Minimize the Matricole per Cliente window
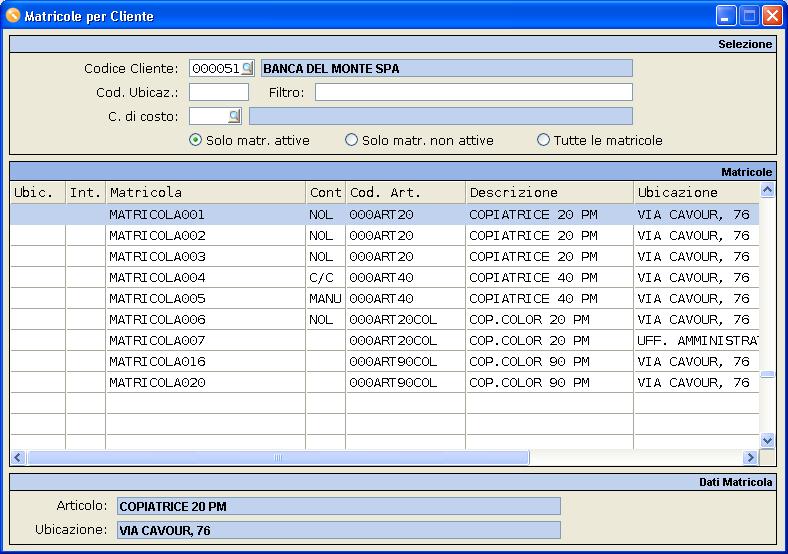 click(x=726, y=16)
